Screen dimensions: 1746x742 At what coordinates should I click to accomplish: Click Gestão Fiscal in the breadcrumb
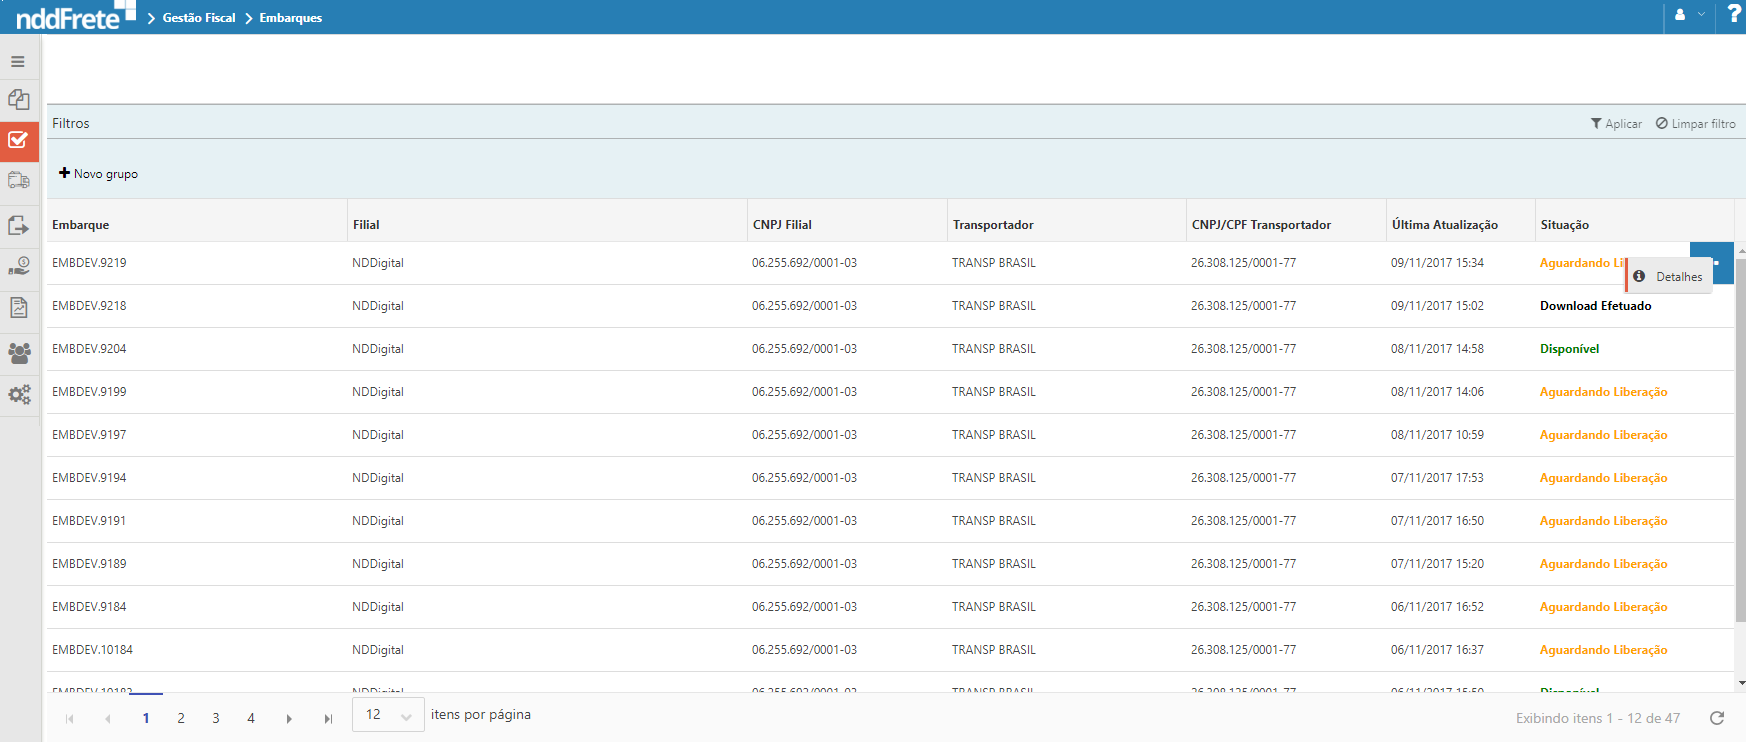coord(199,18)
